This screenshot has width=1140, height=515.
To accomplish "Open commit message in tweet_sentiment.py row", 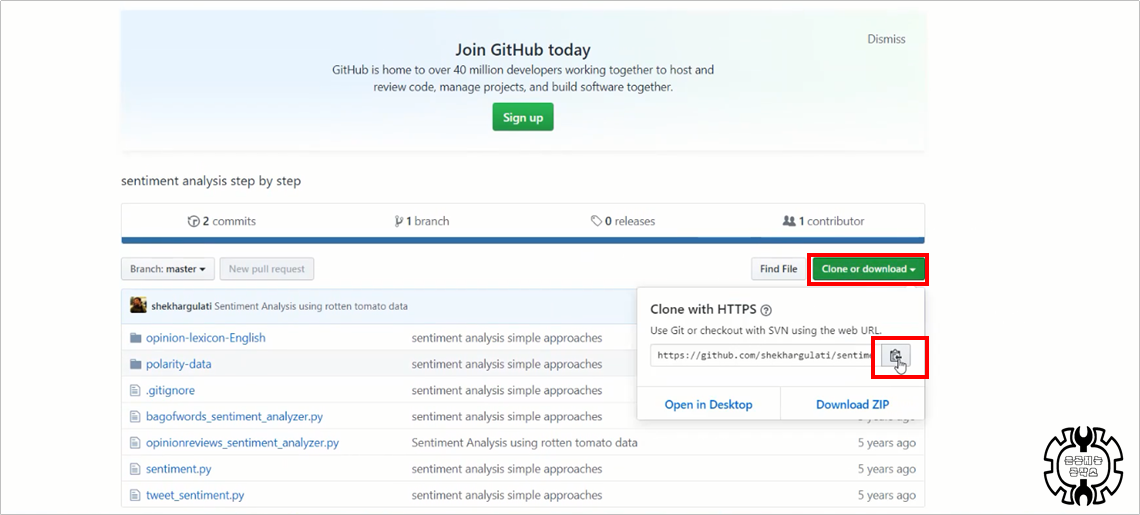I will point(507,495).
